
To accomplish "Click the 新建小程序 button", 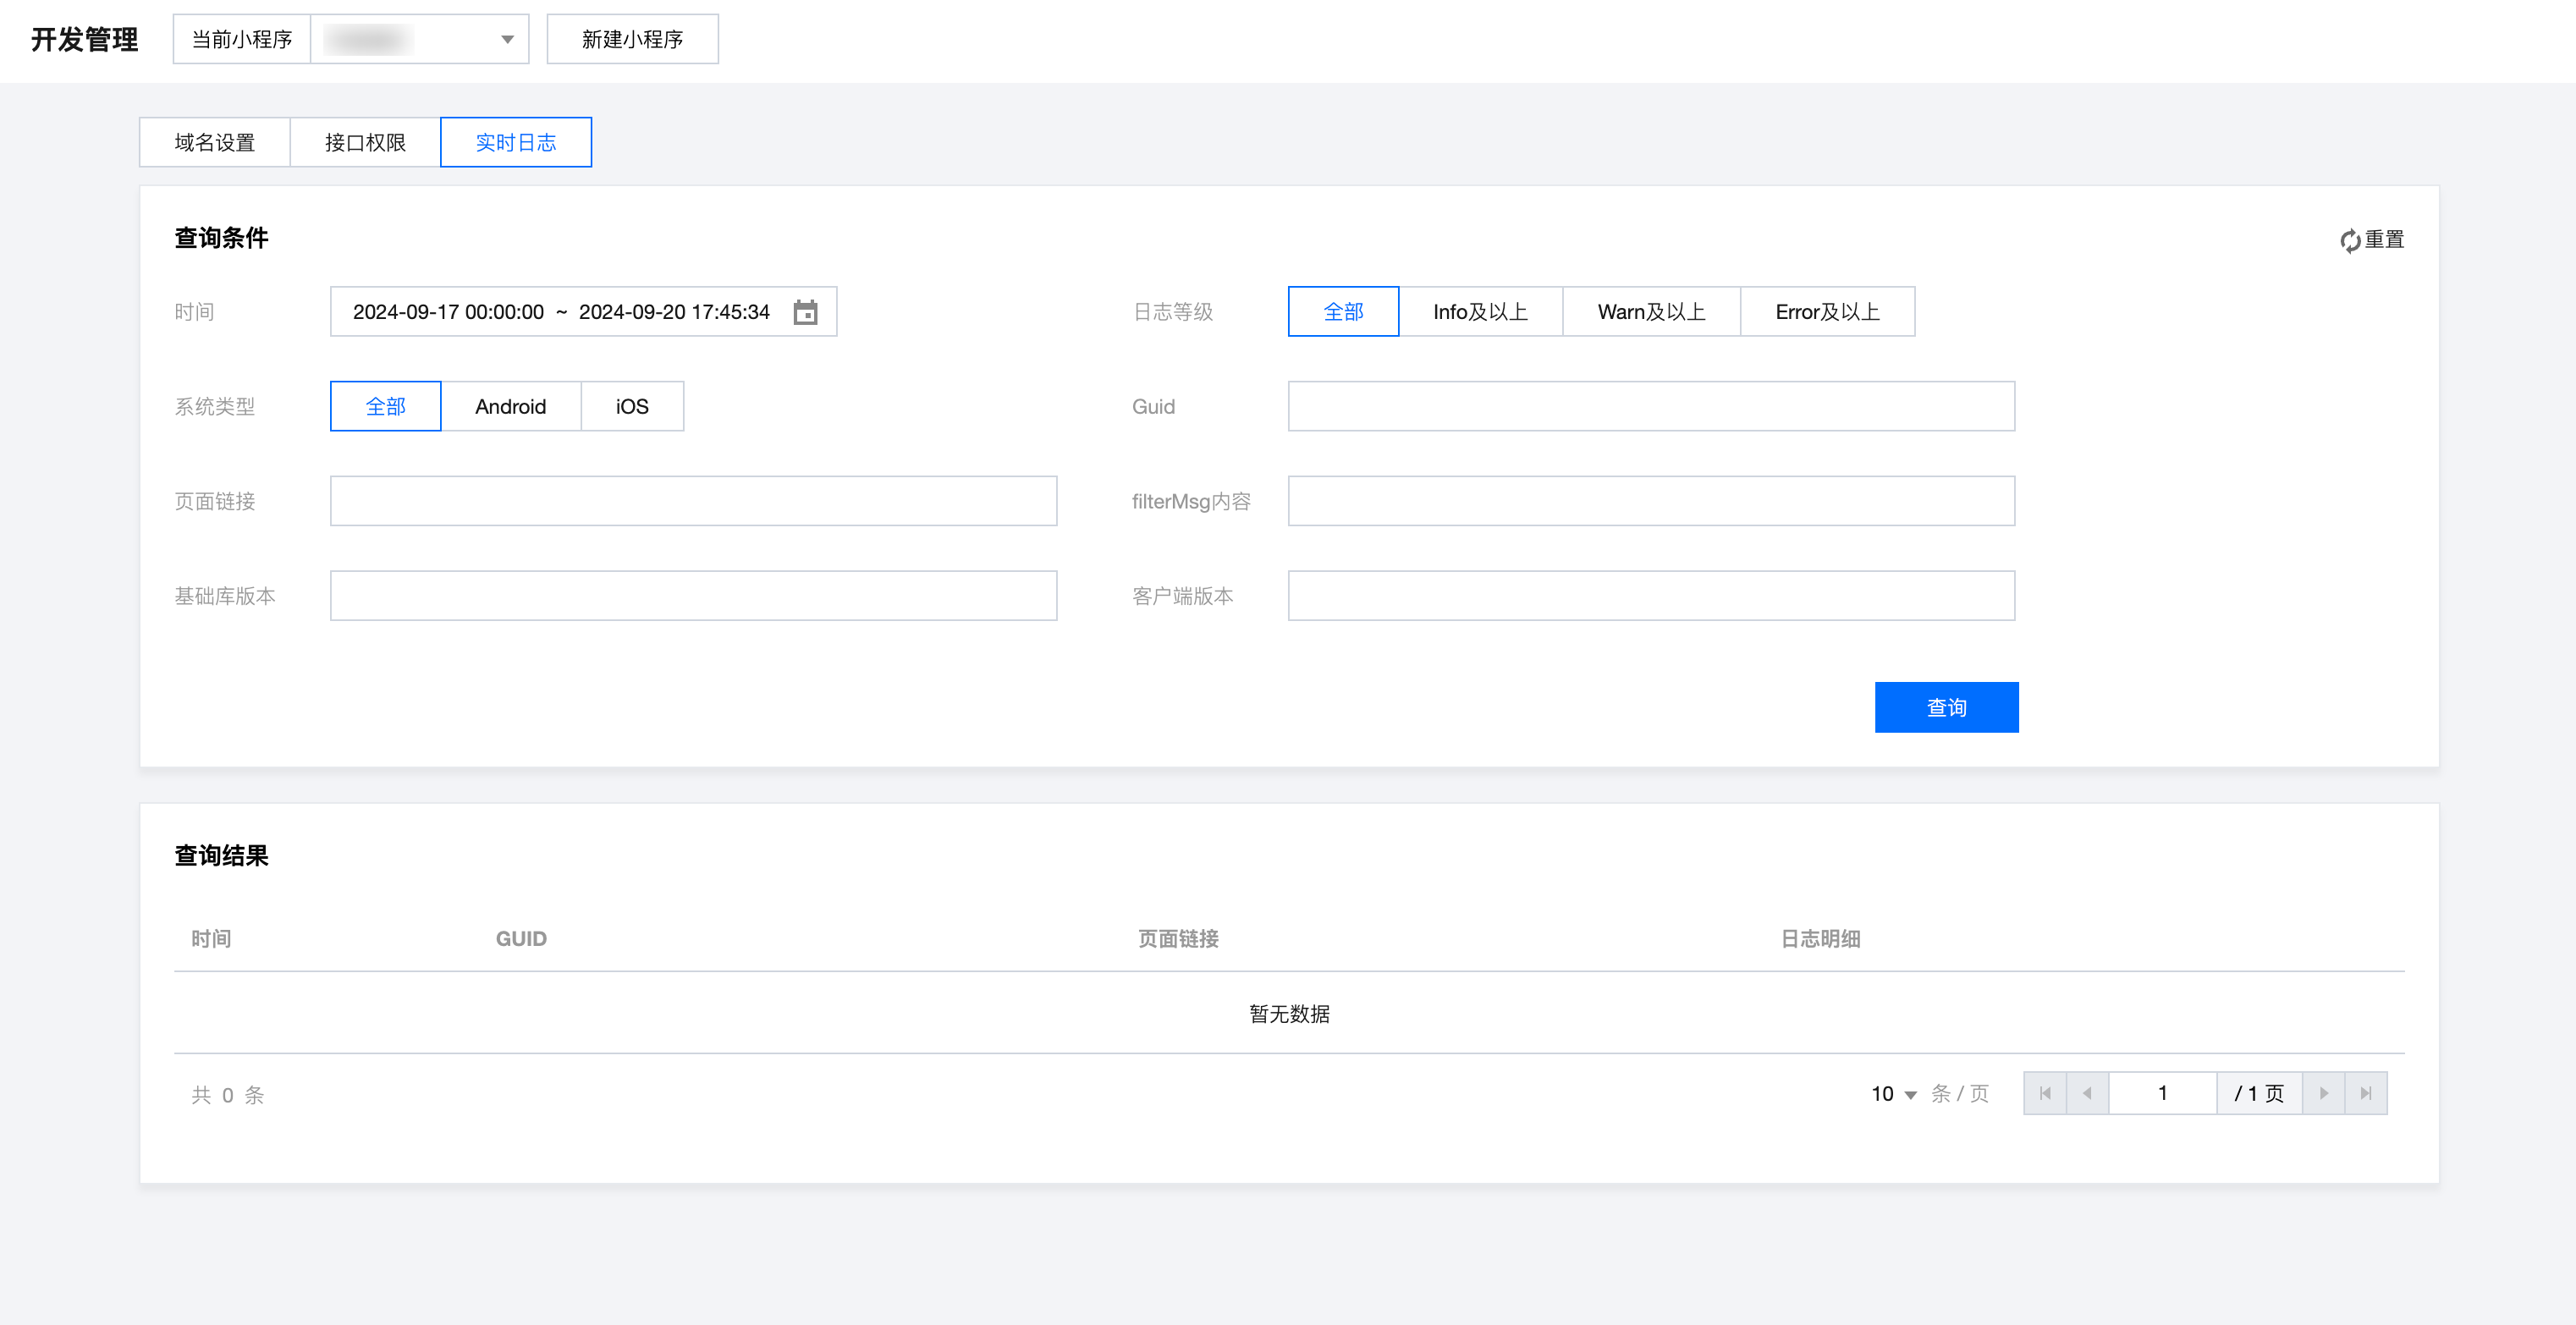I will [632, 40].
